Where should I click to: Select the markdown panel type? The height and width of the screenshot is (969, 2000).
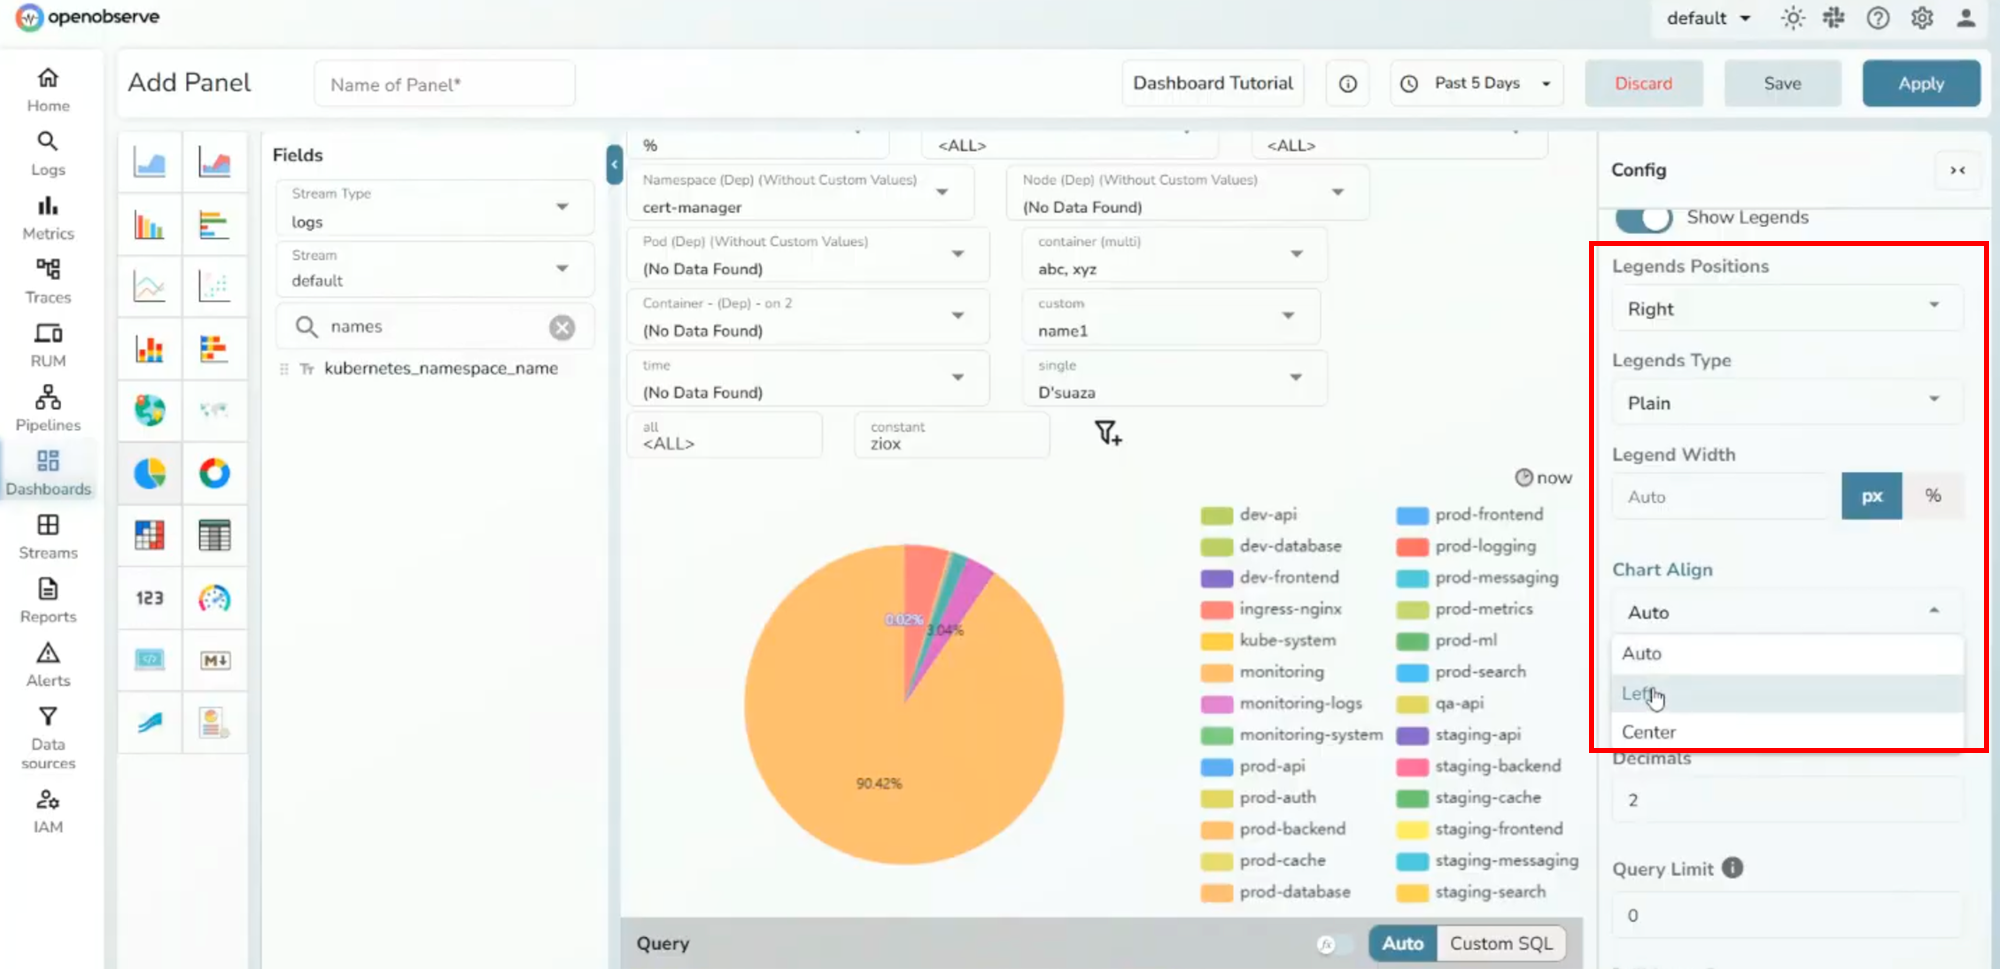pos(215,660)
